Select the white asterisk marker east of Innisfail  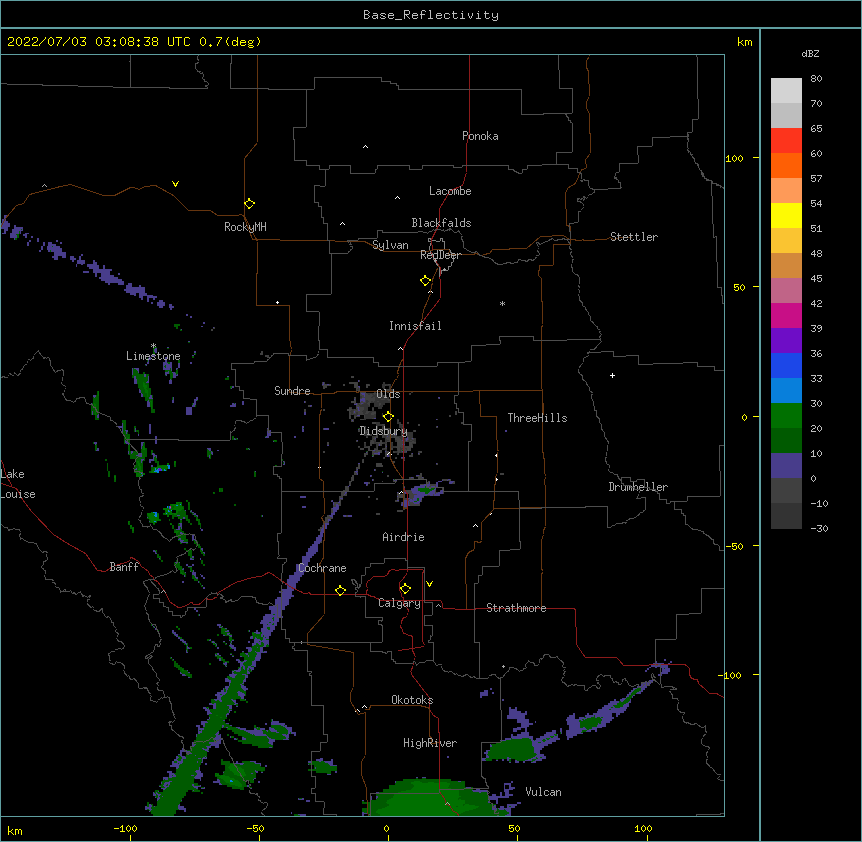[x=502, y=303]
